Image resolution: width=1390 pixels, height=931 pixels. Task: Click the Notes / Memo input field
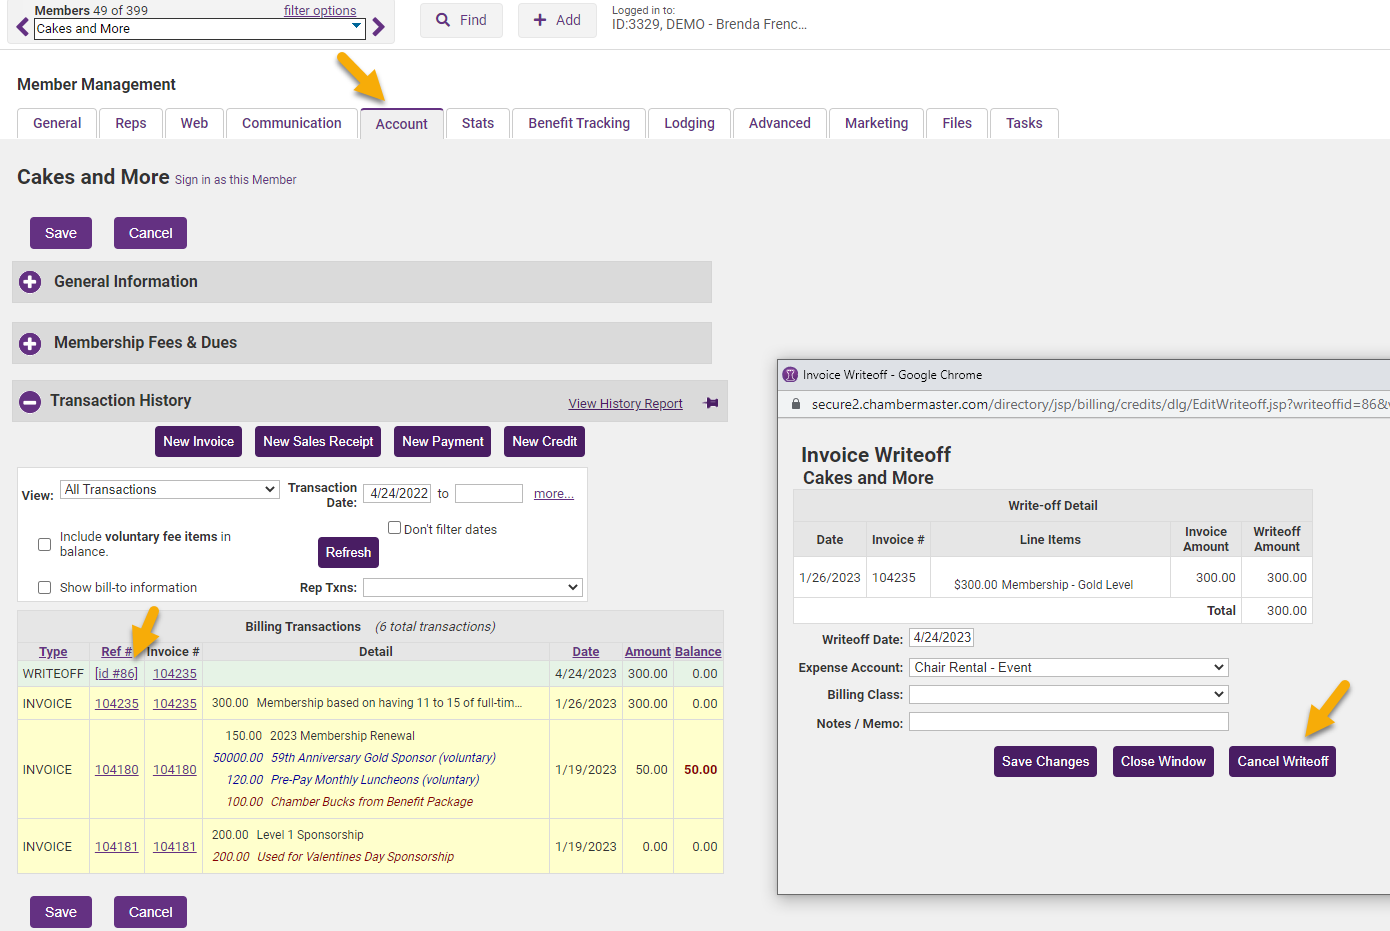pyautogui.click(x=1068, y=722)
